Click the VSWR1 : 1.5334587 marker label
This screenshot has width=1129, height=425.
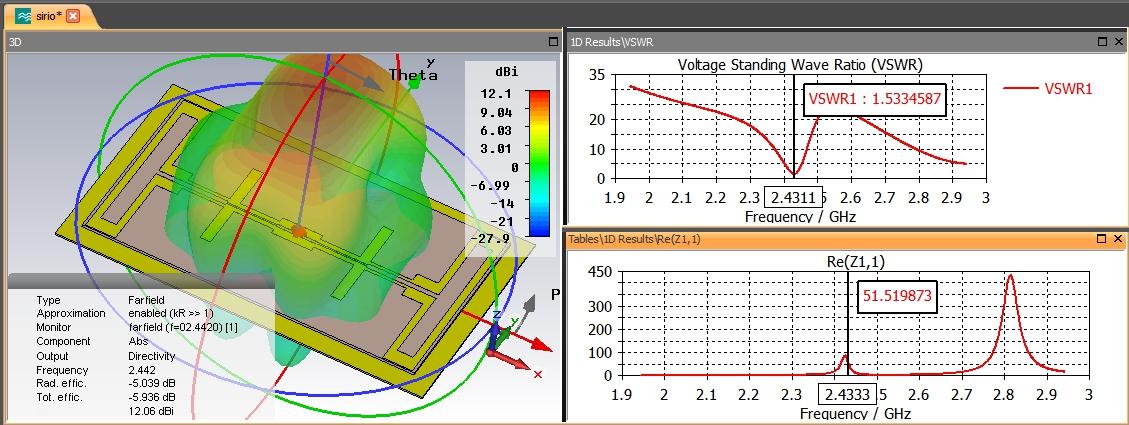[874, 99]
